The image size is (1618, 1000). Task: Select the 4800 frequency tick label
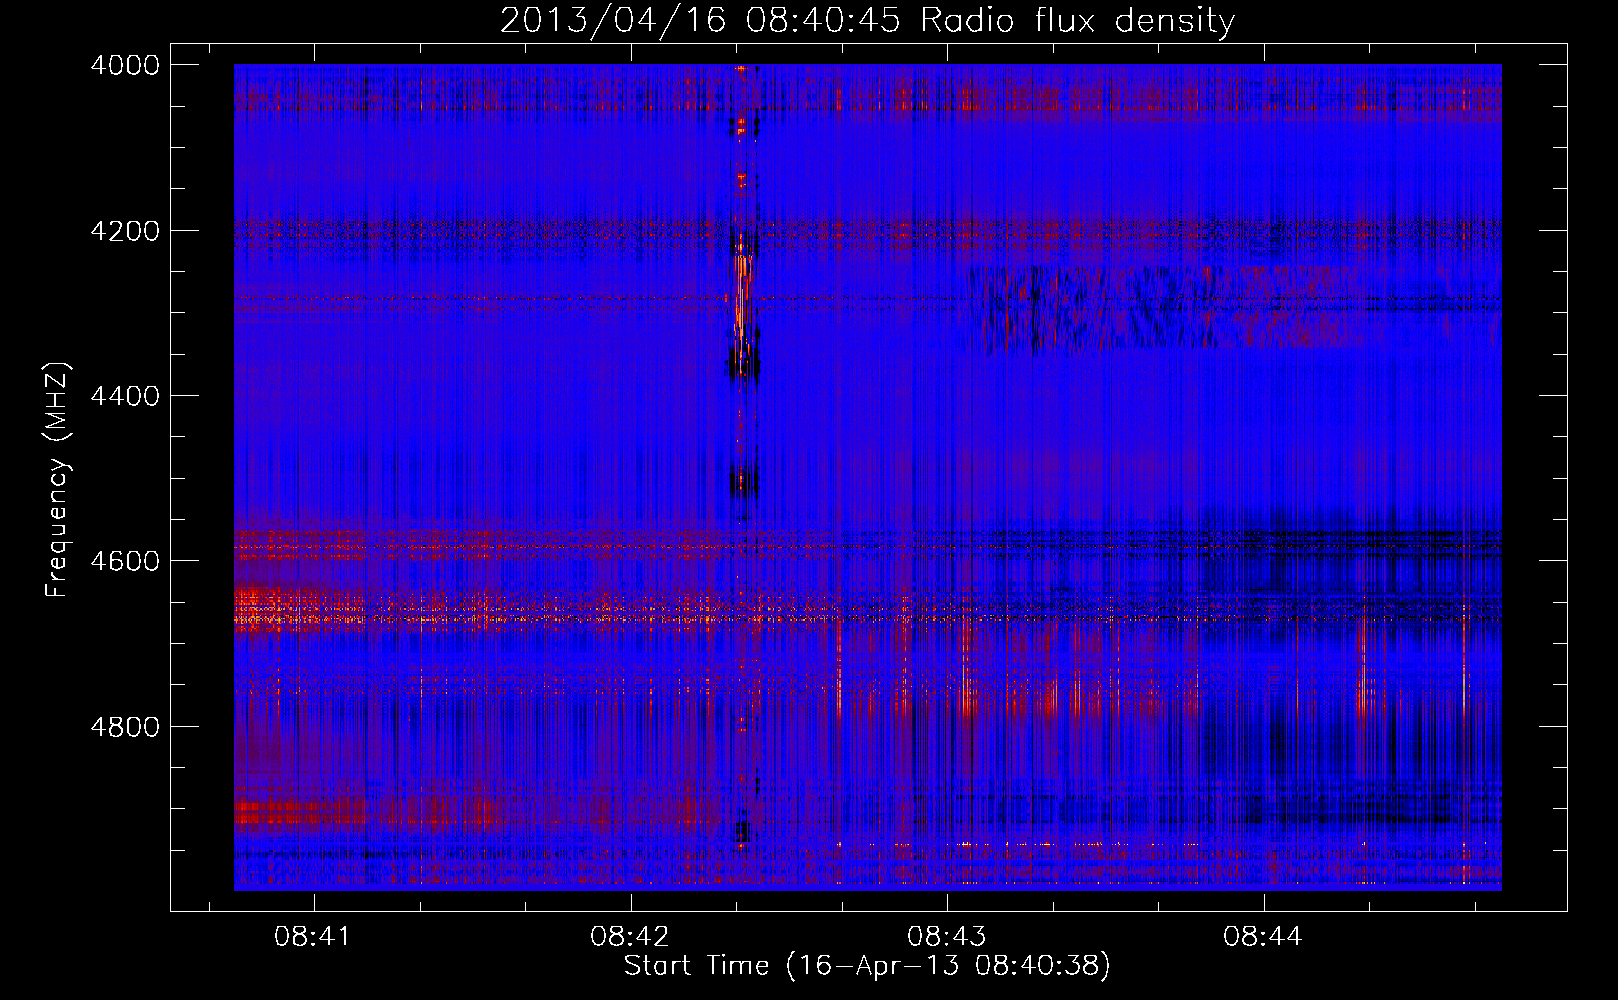coord(125,726)
